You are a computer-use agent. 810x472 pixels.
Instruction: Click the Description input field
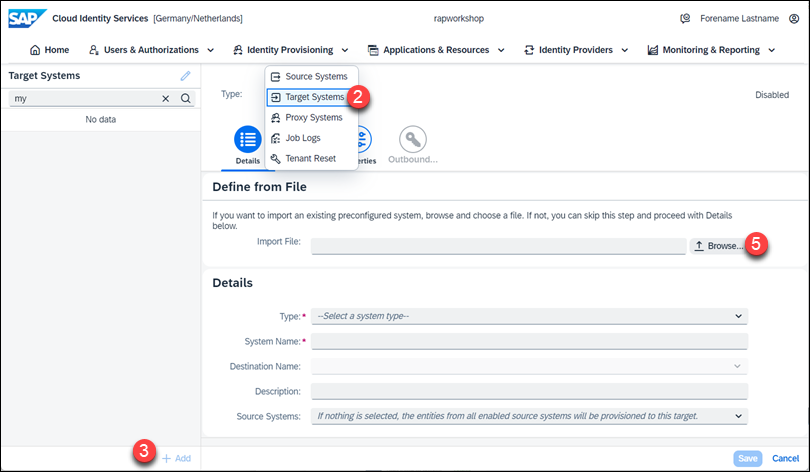coord(529,391)
